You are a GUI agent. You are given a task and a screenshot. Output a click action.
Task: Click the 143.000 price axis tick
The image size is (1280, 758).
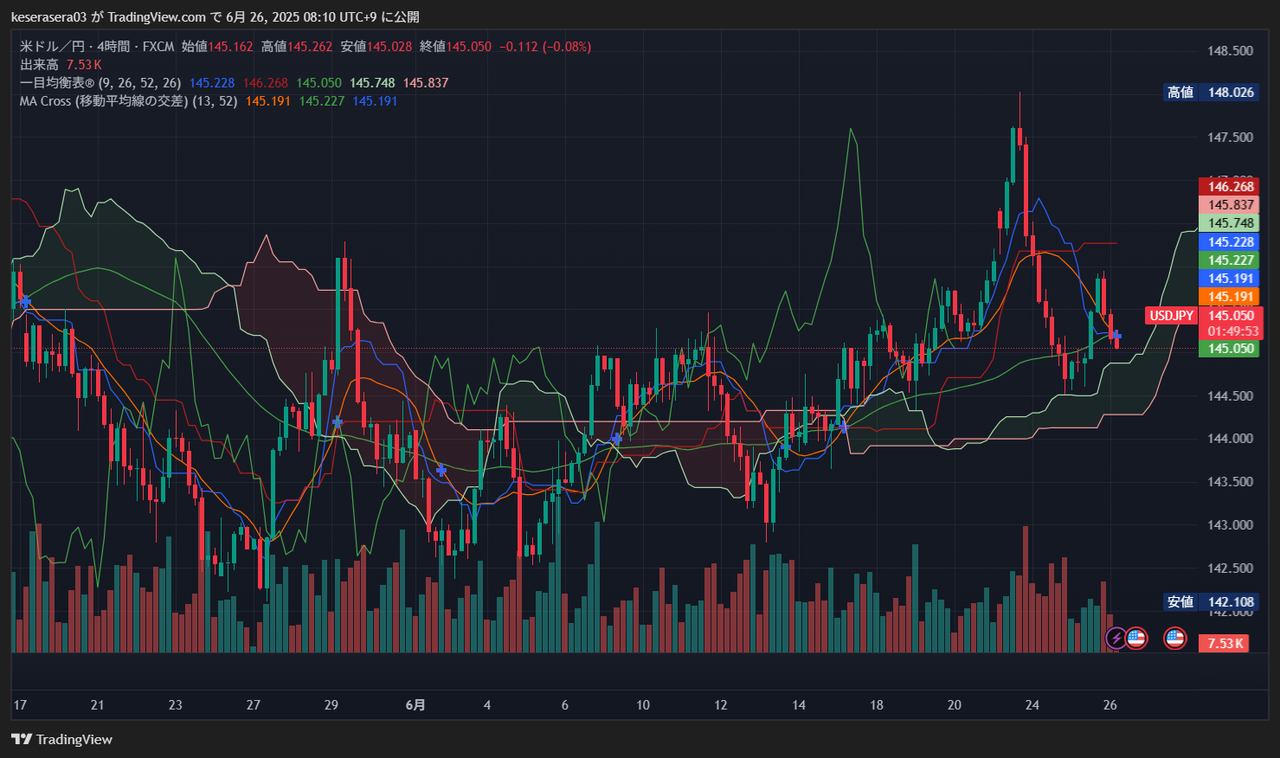[1231, 525]
